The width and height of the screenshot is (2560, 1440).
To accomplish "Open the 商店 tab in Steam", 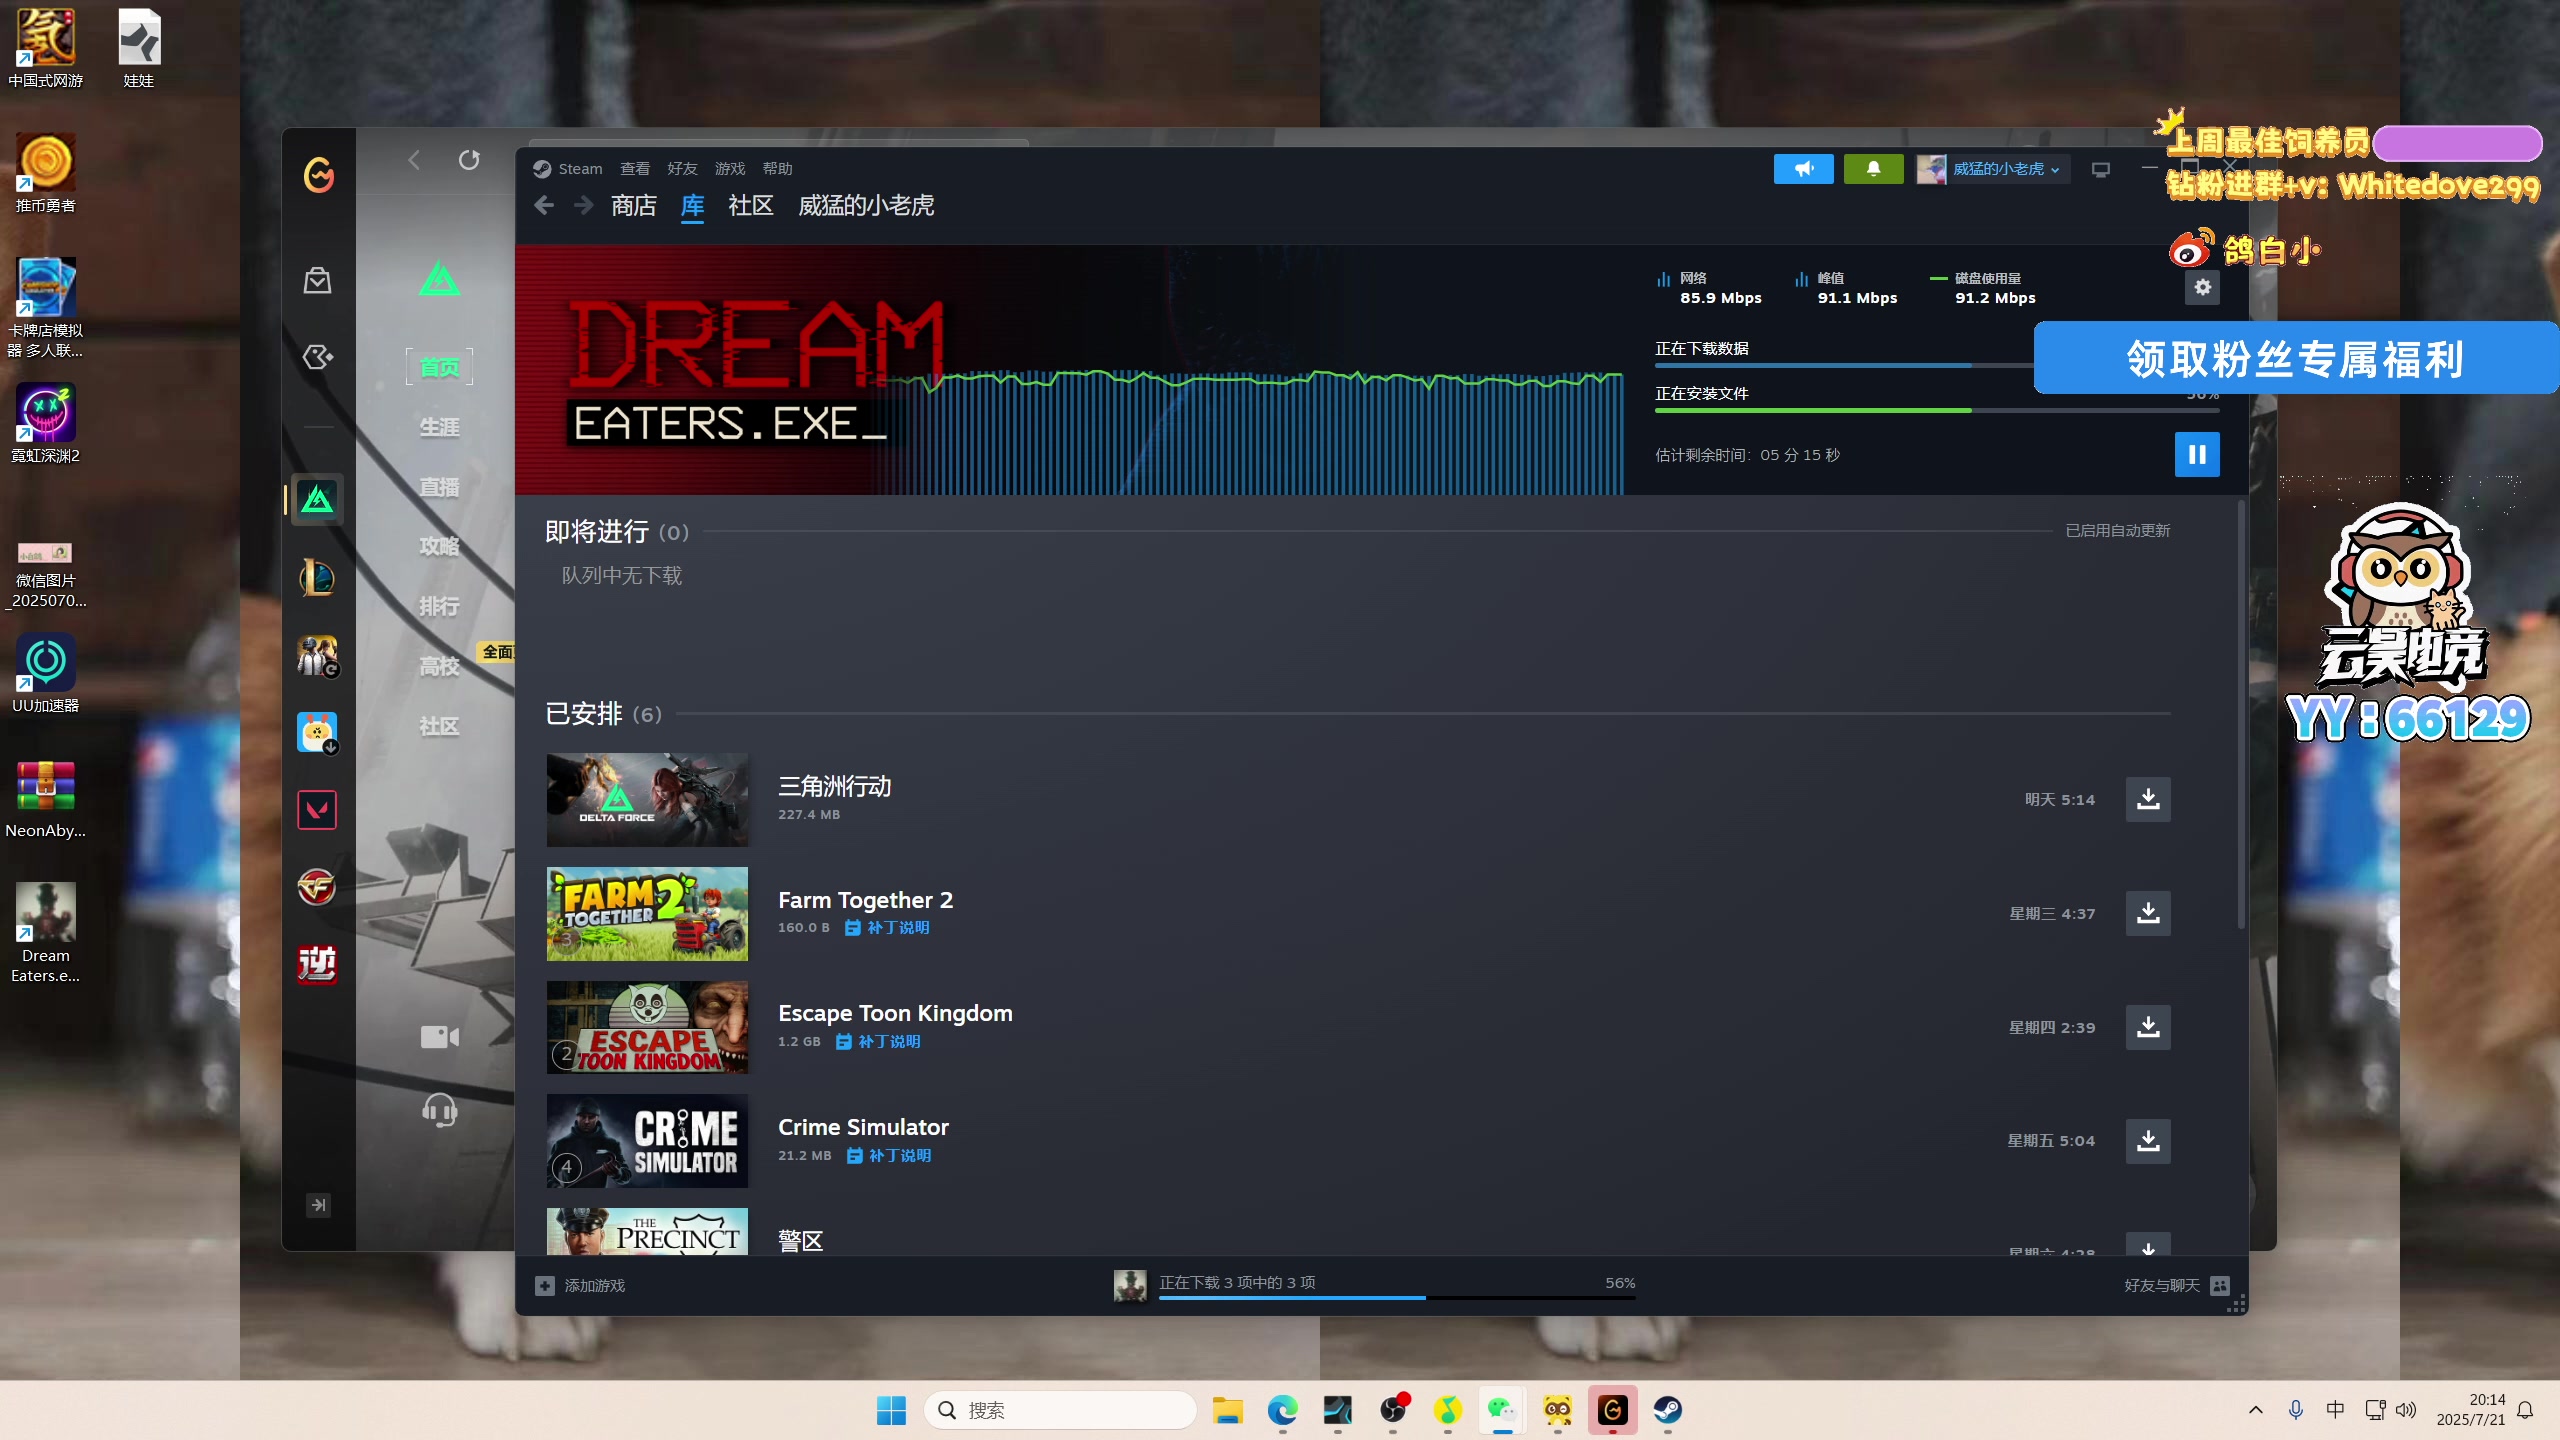I will 634,205.
